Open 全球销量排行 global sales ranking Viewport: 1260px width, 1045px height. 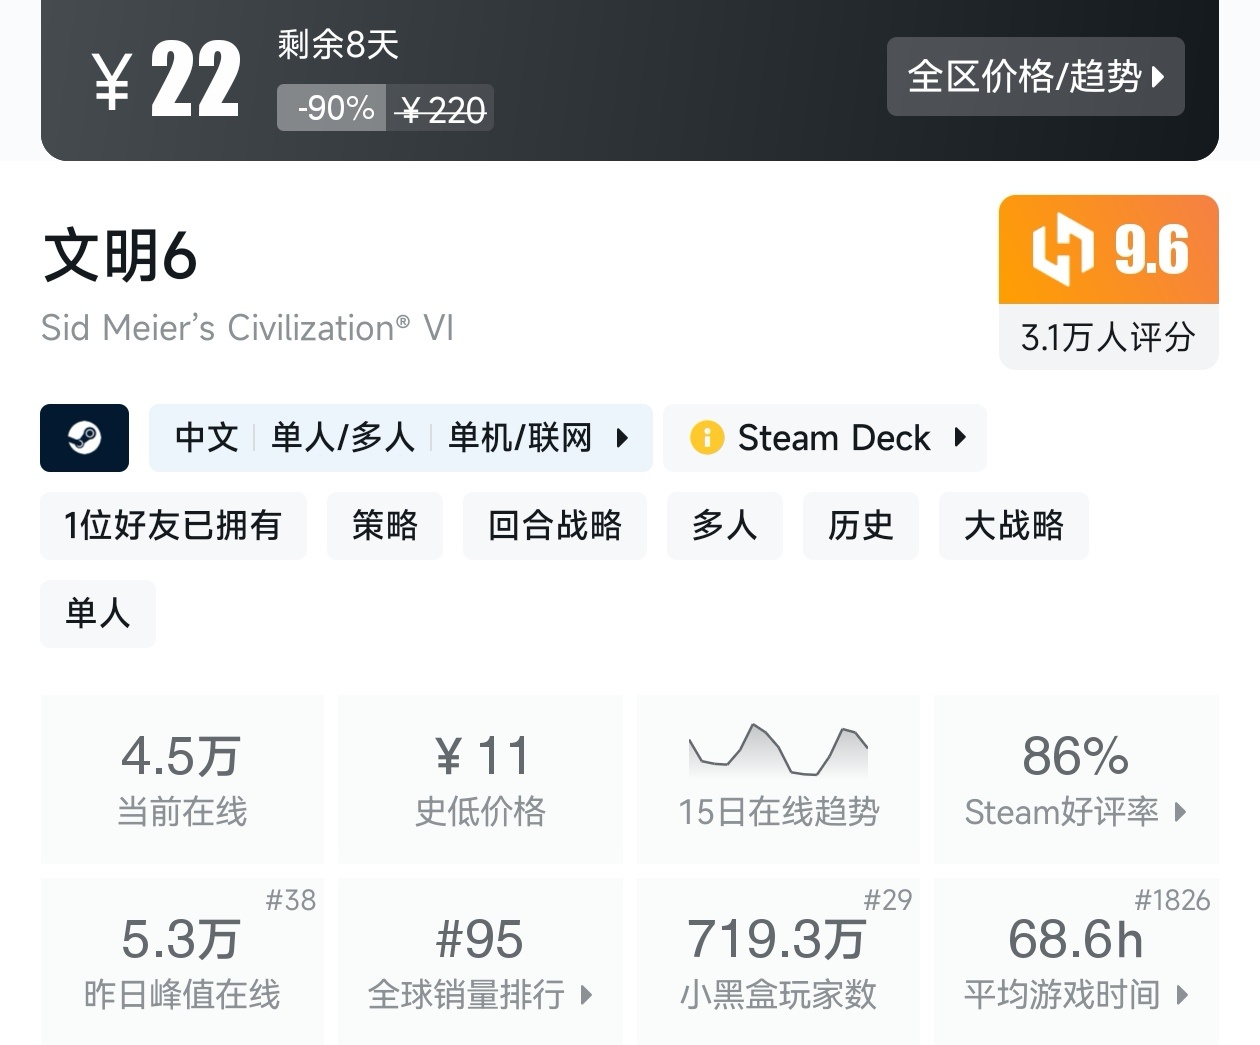click(x=480, y=962)
